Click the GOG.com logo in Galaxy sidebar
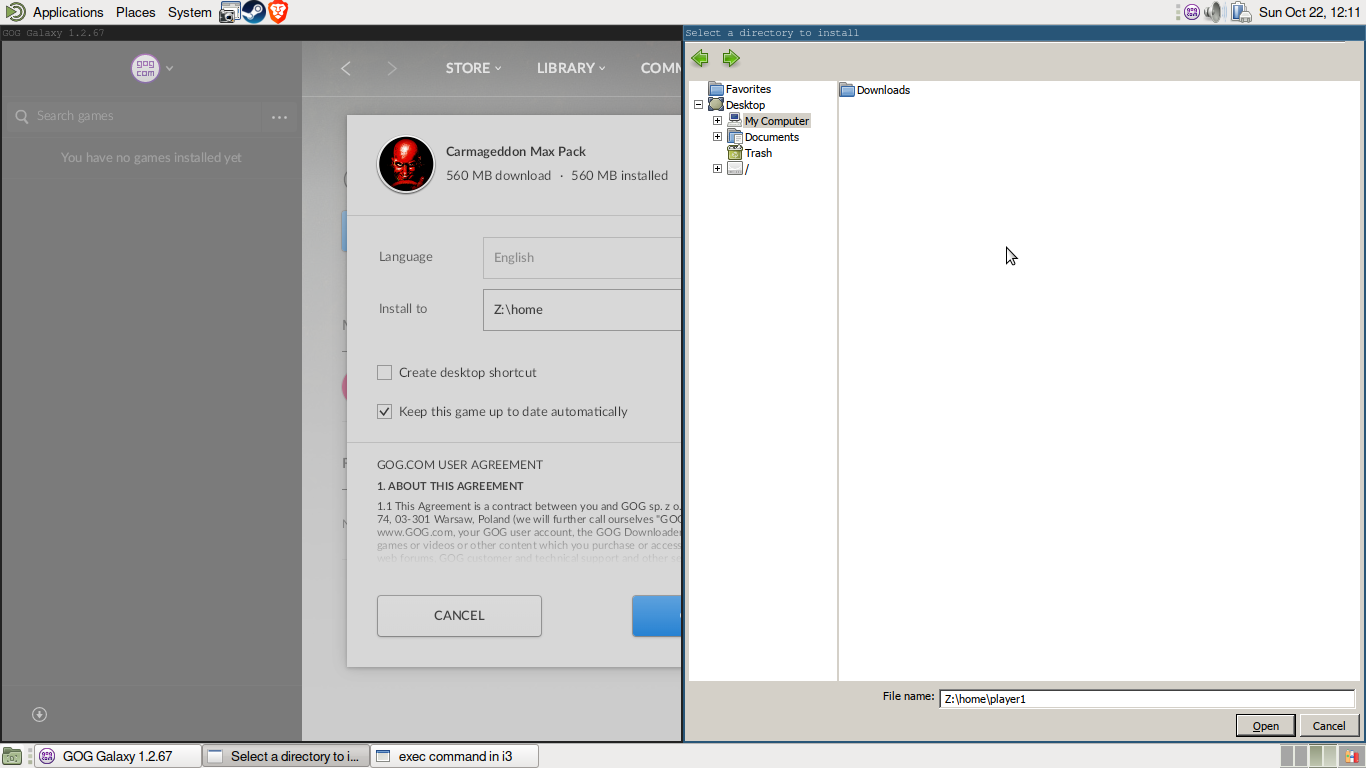1366x768 pixels. 145,68
